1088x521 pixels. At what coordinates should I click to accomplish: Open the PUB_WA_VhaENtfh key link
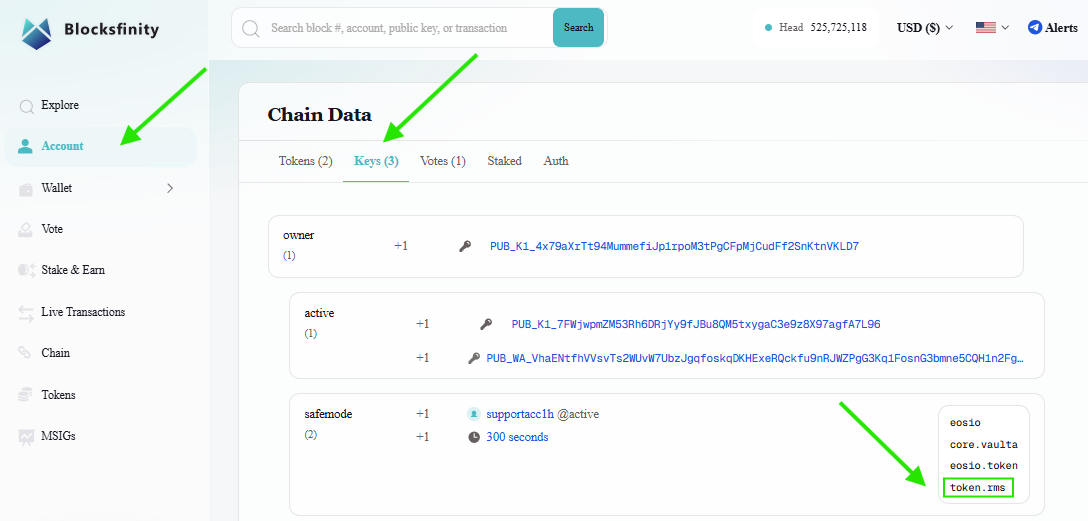755,358
